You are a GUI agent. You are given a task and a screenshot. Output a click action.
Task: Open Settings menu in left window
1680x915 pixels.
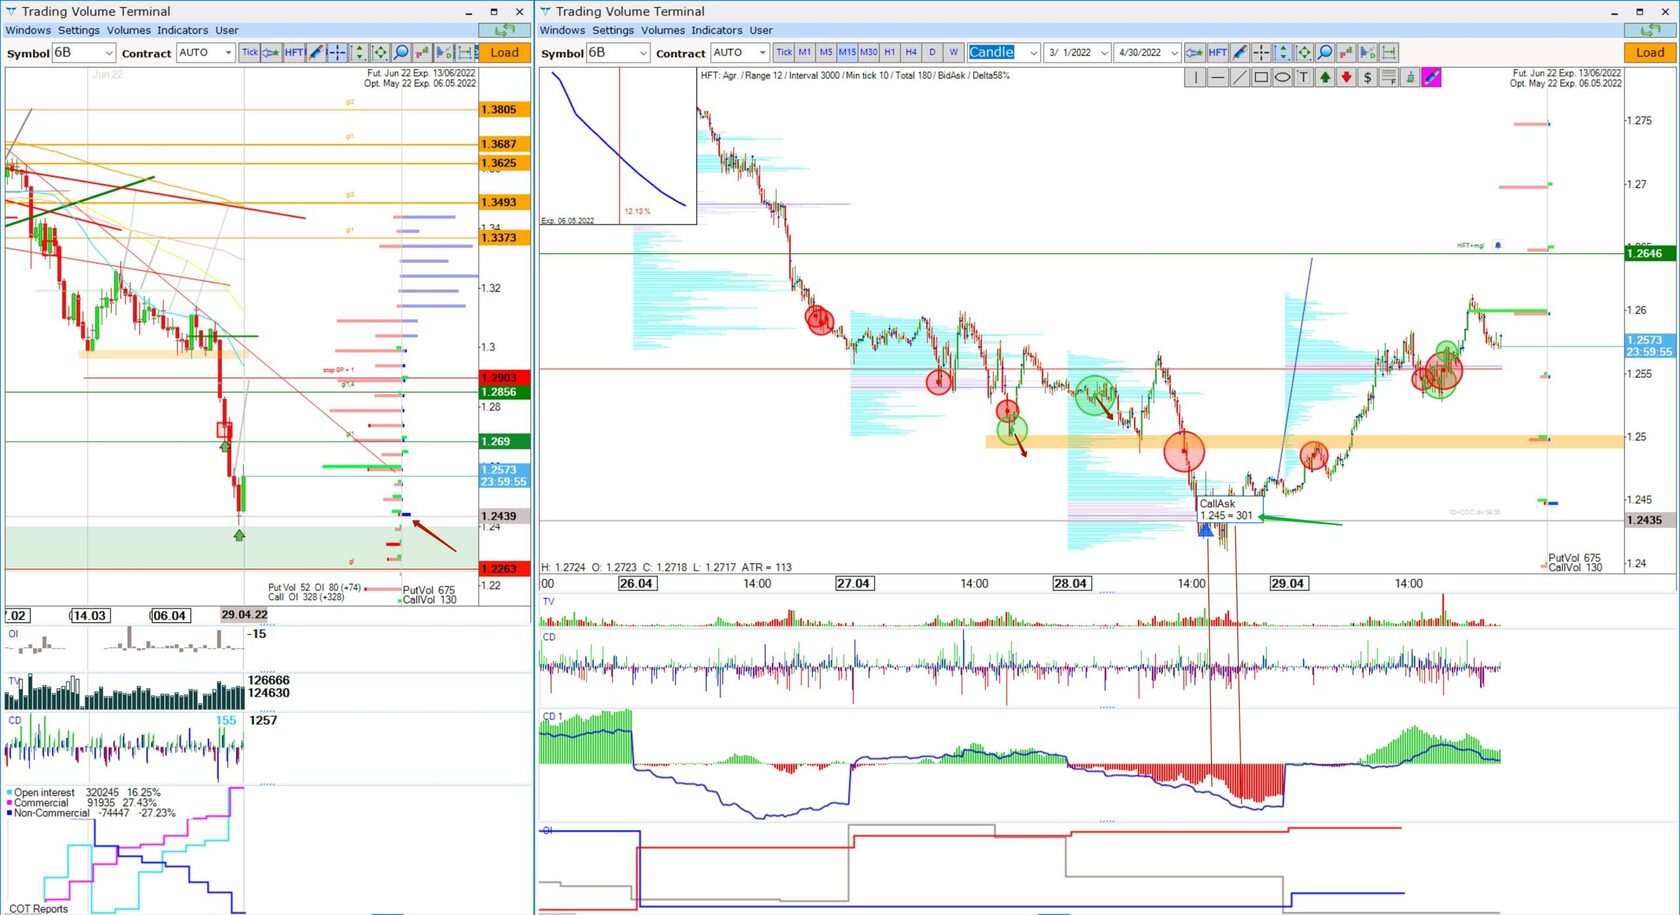coord(79,30)
